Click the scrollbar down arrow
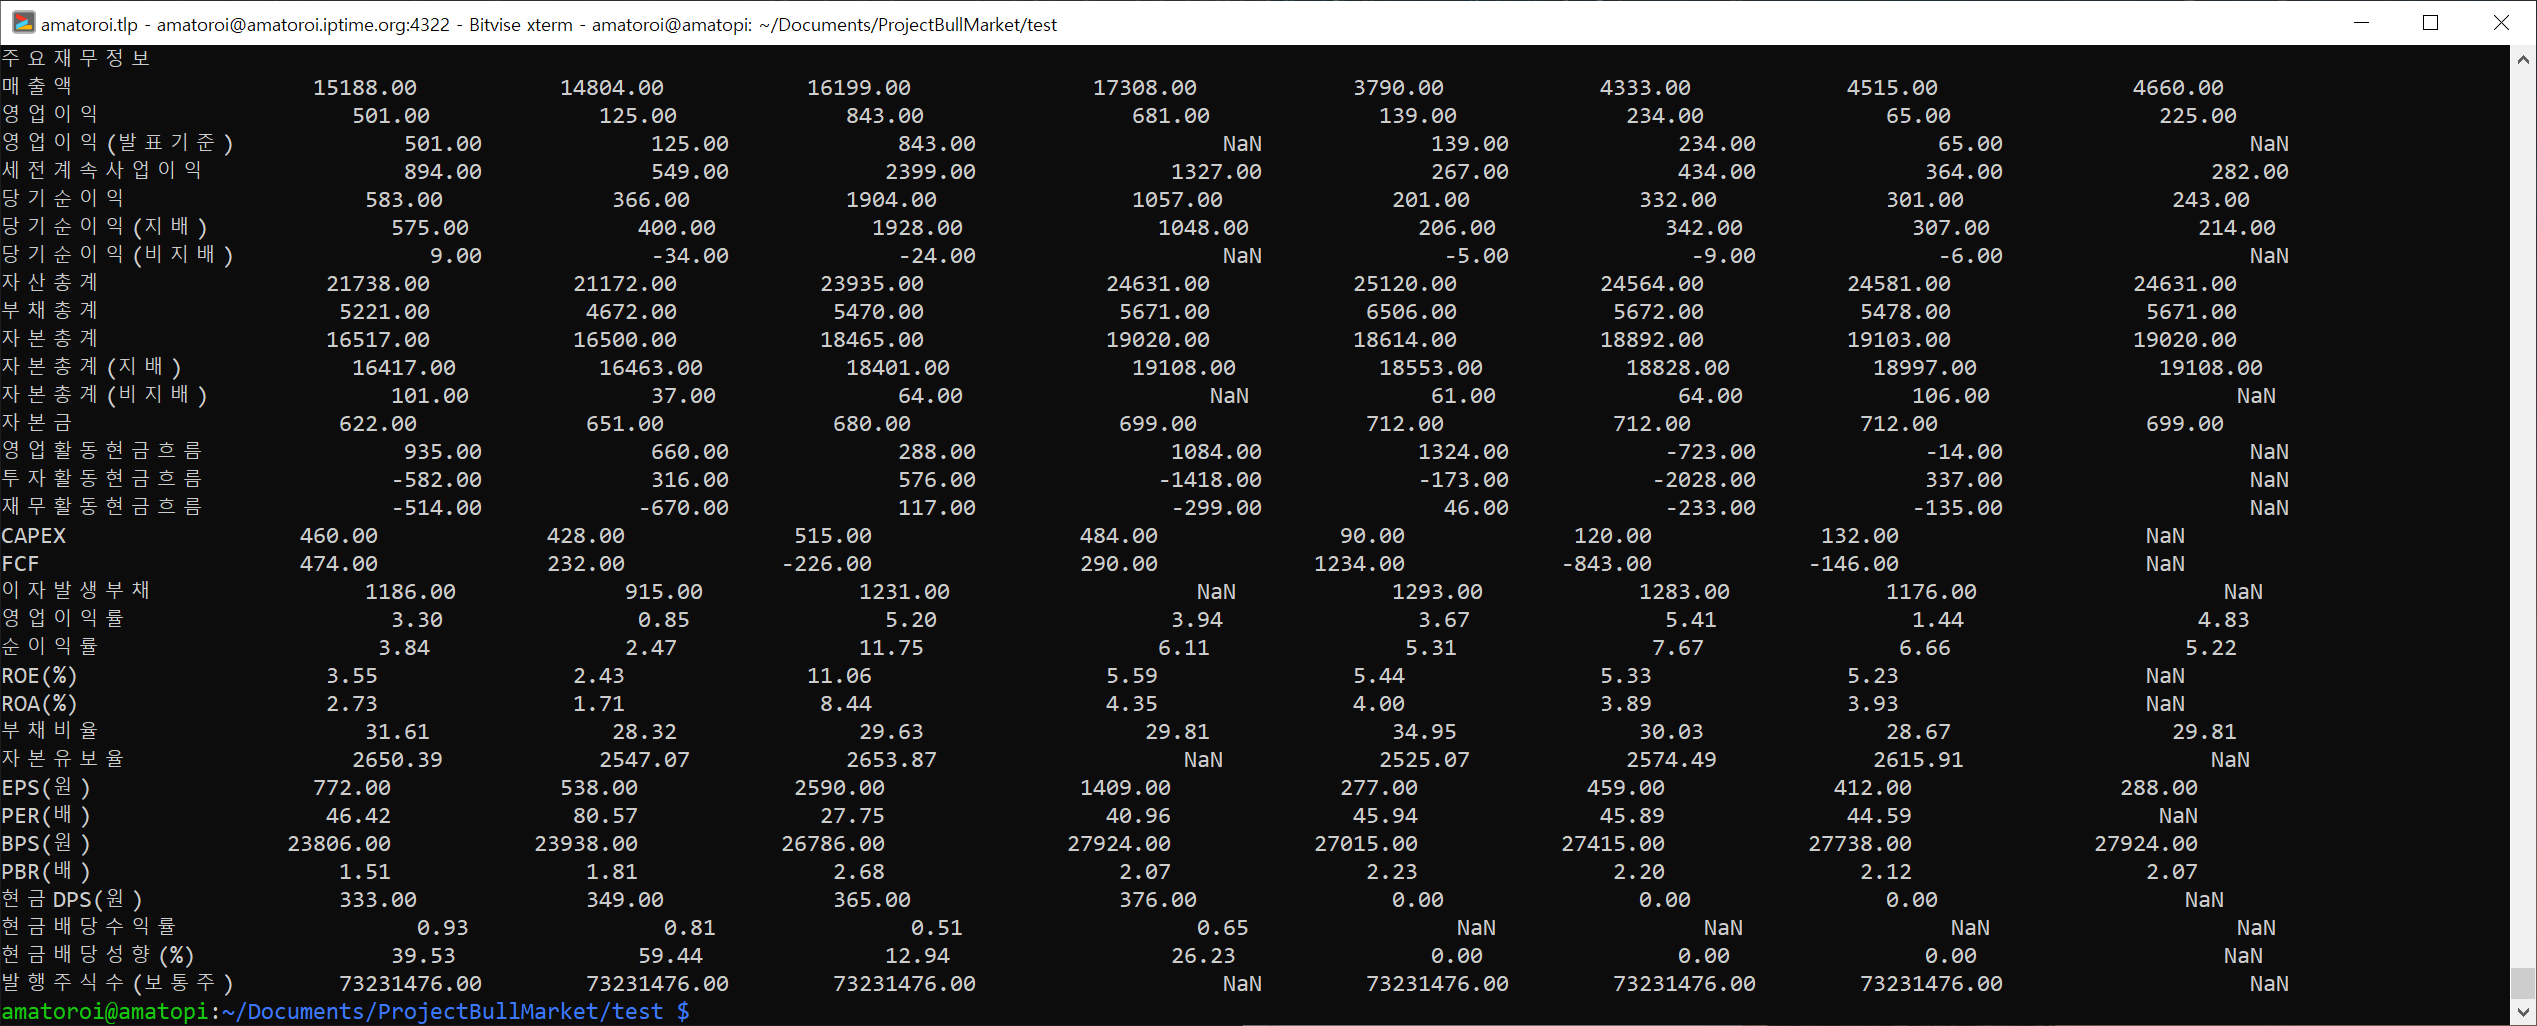 point(2523,1011)
